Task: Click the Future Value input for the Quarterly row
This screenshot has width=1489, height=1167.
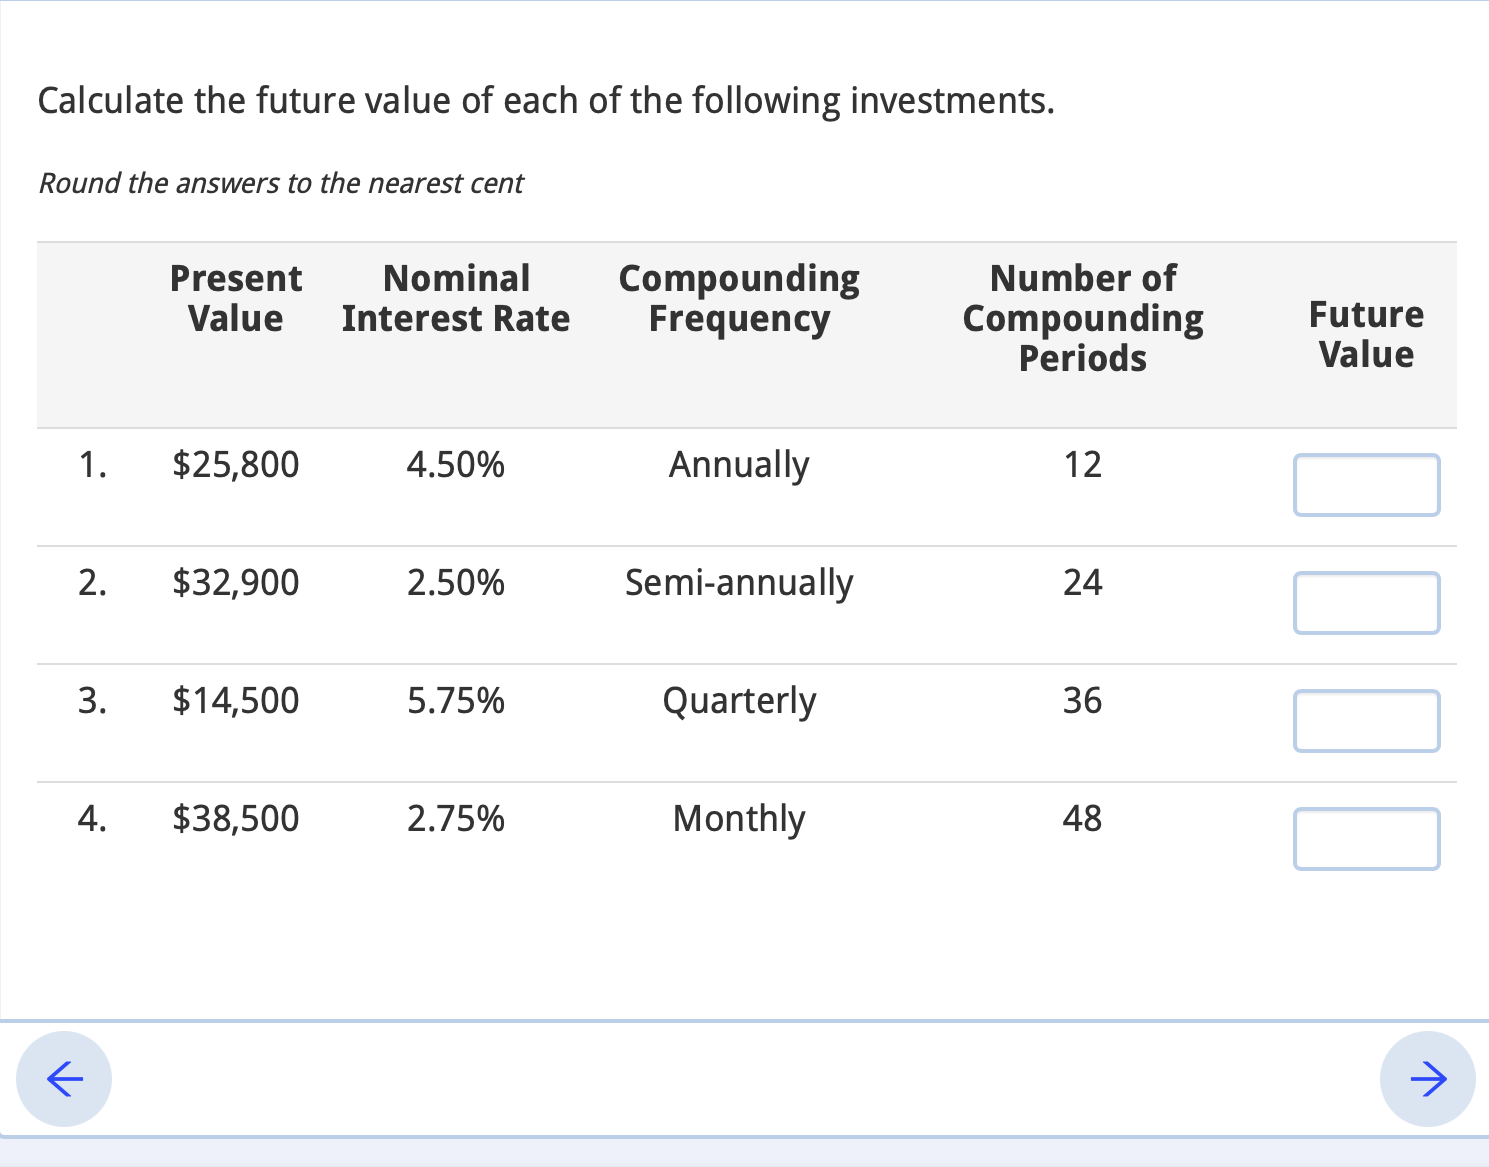Action: [x=1366, y=721]
